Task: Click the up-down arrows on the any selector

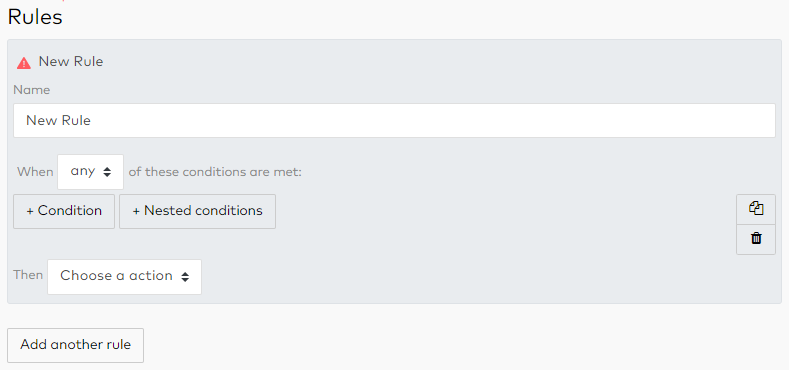Action: 107,172
